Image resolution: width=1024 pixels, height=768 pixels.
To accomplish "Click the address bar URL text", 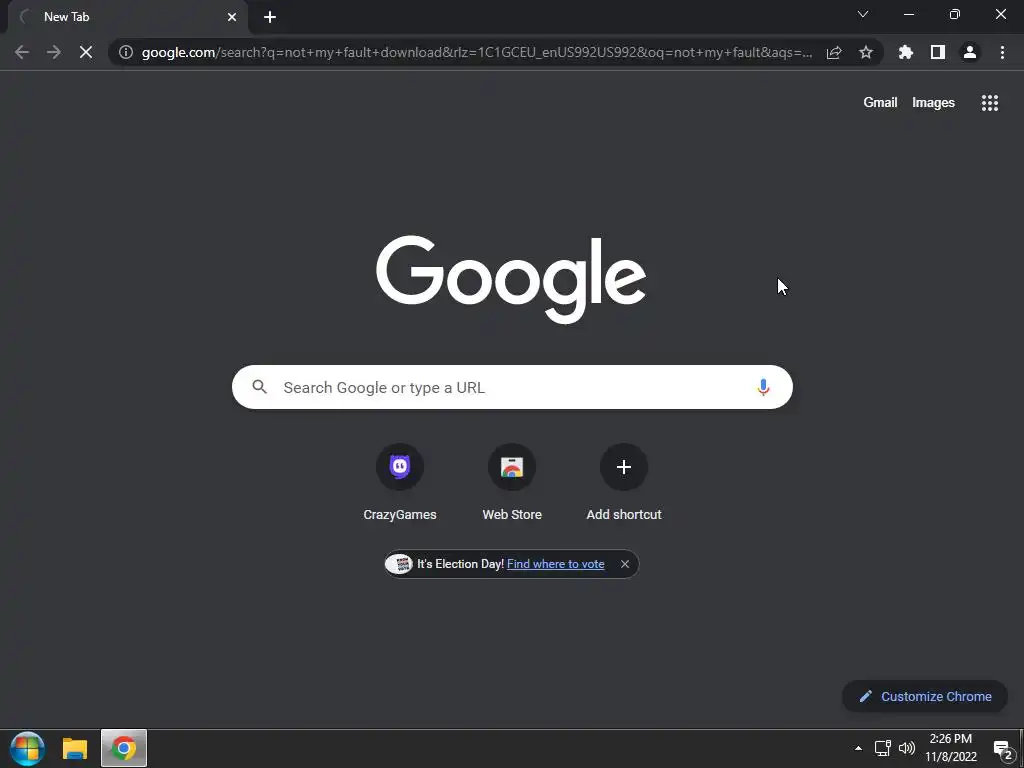I will point(477,52).
